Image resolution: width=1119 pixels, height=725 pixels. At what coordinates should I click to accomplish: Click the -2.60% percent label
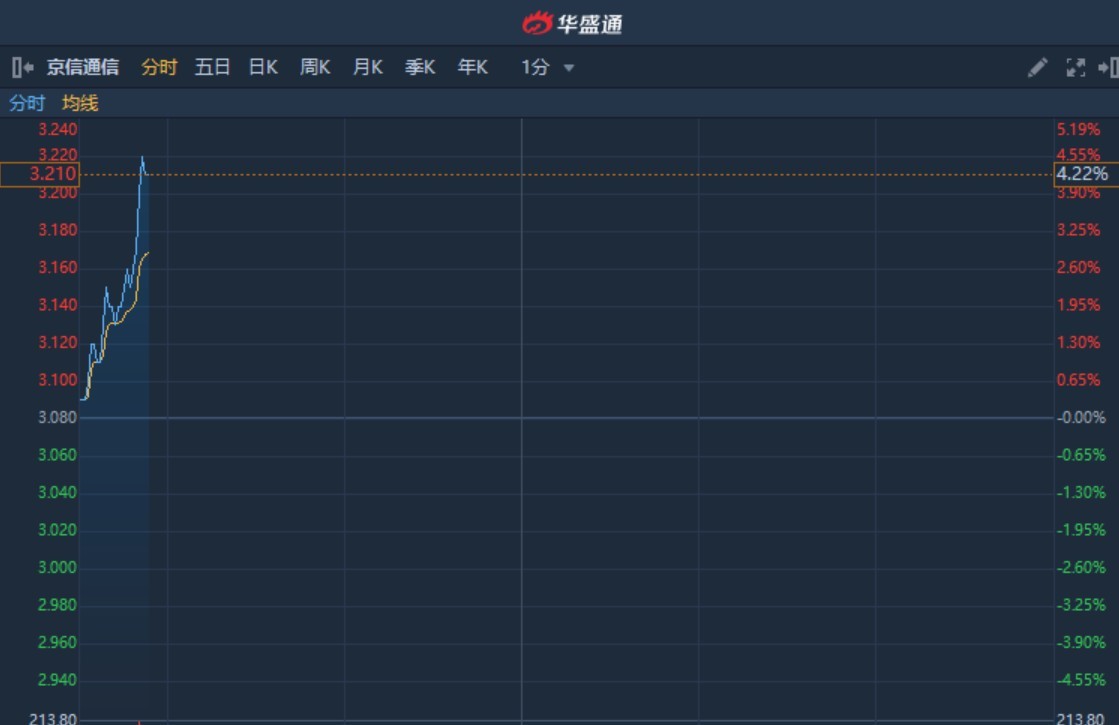[x=1081, y=567]
